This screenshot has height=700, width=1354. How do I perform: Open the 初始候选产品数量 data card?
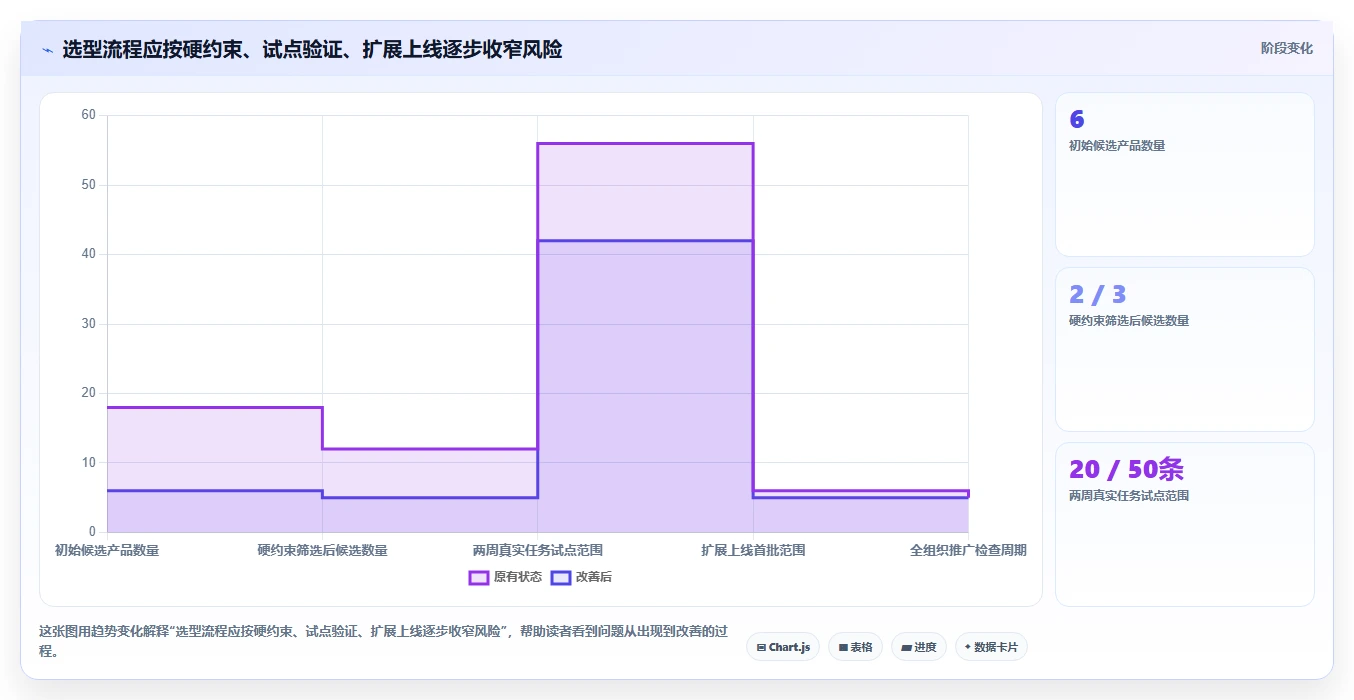(1185, 174)
